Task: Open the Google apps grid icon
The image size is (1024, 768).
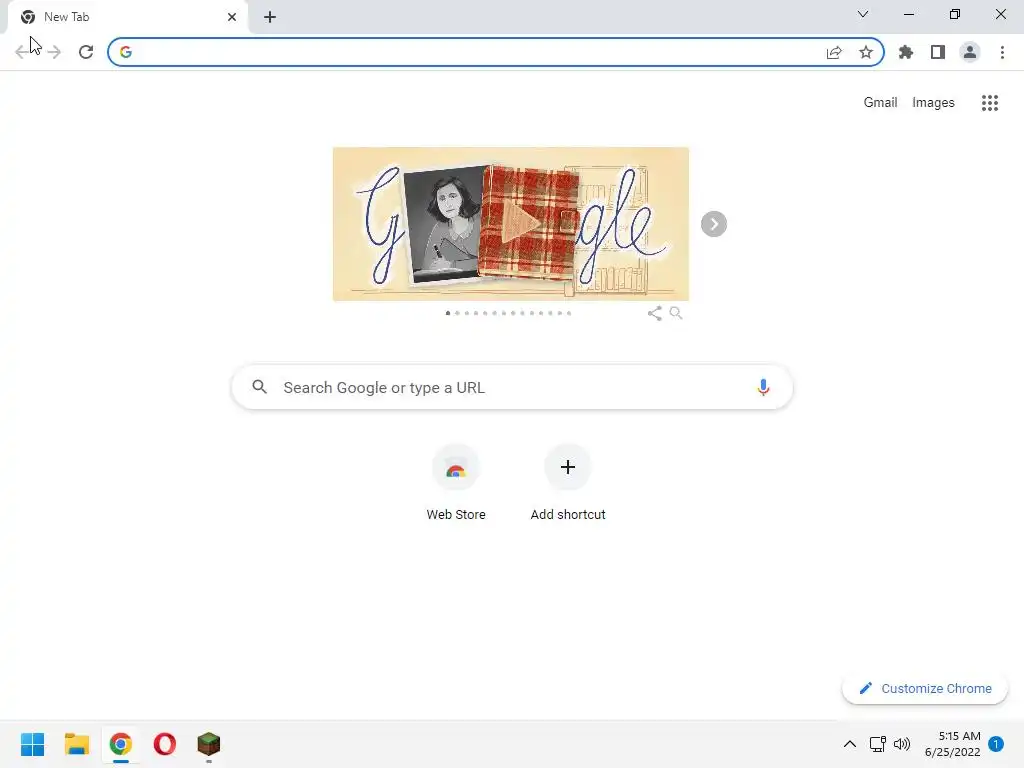Action: coord(990,103)
